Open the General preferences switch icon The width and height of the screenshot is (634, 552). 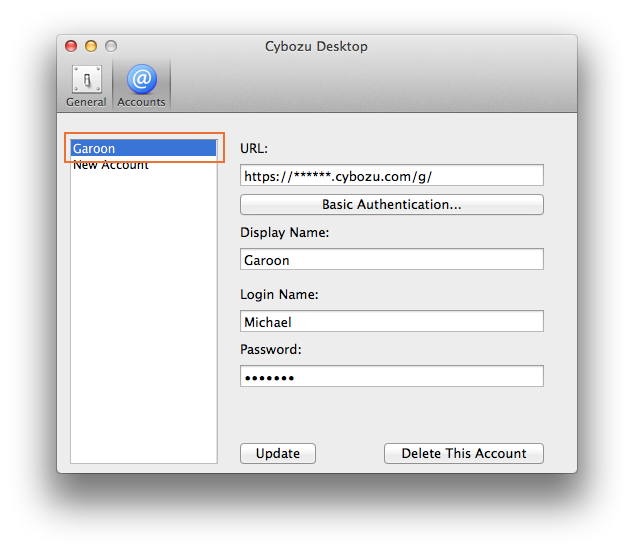[87, 79]
